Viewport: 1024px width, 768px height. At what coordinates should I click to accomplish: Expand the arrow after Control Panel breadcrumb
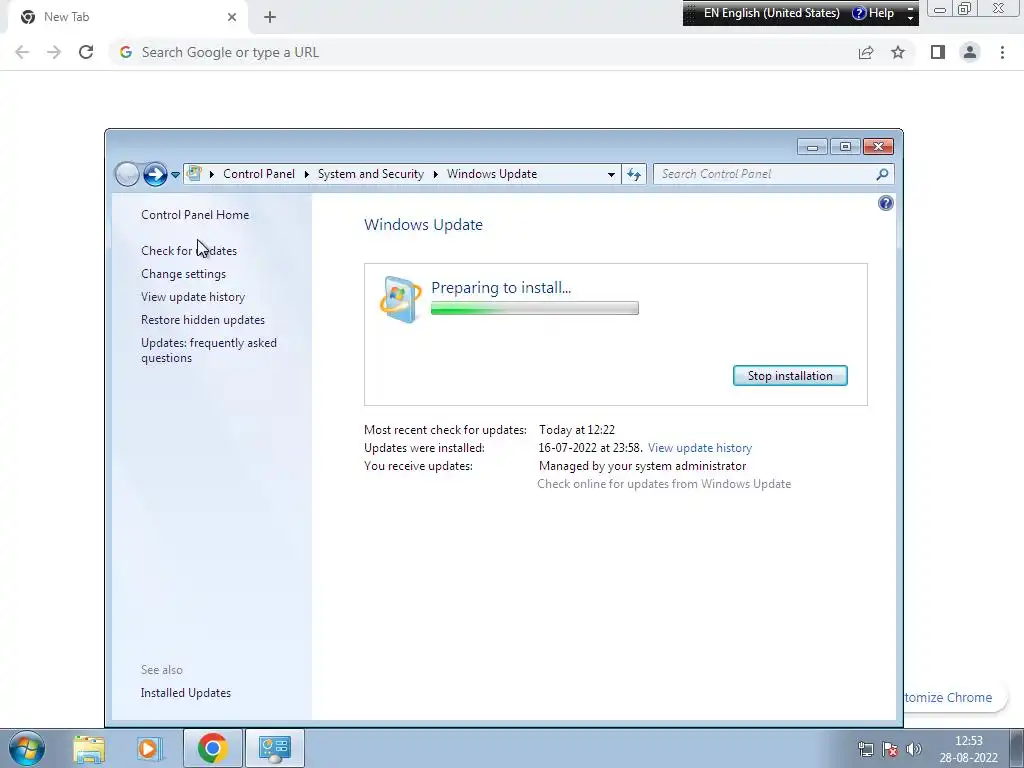(x=306, y=174)
